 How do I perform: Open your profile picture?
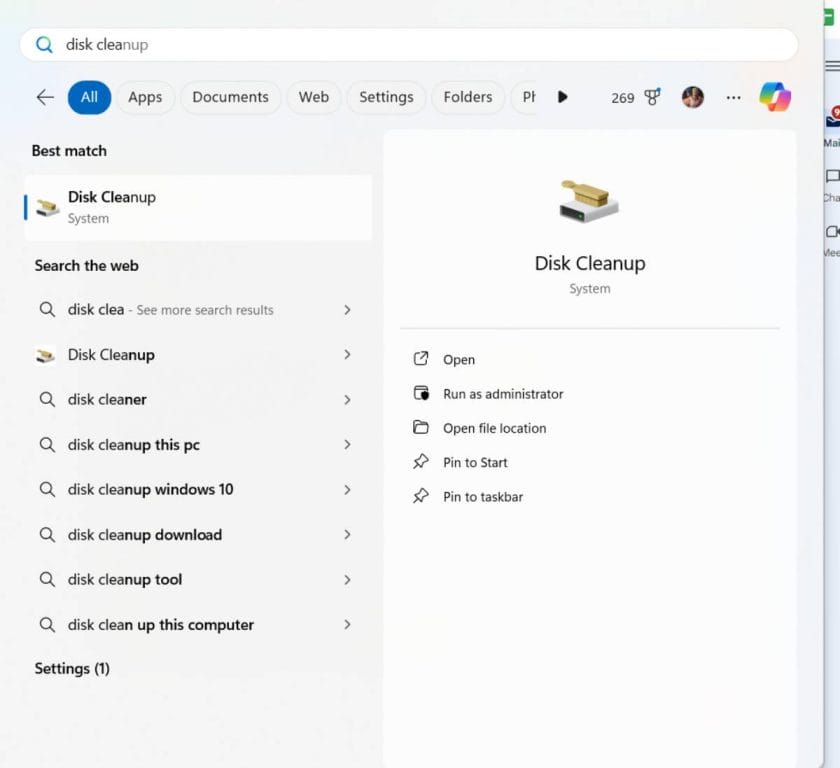(693, 97)
